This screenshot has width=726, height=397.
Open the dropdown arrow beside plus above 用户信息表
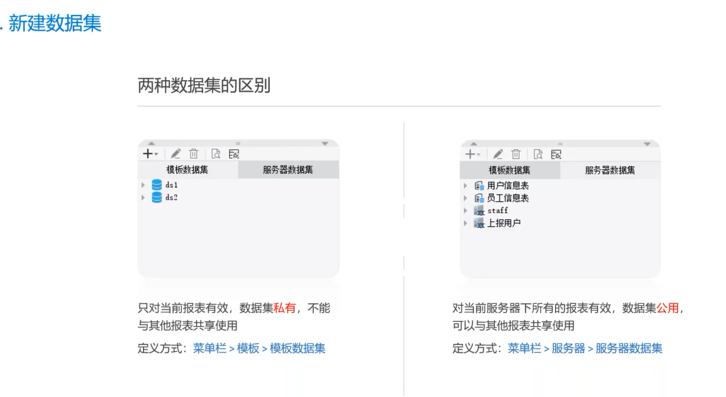(479, 155)
